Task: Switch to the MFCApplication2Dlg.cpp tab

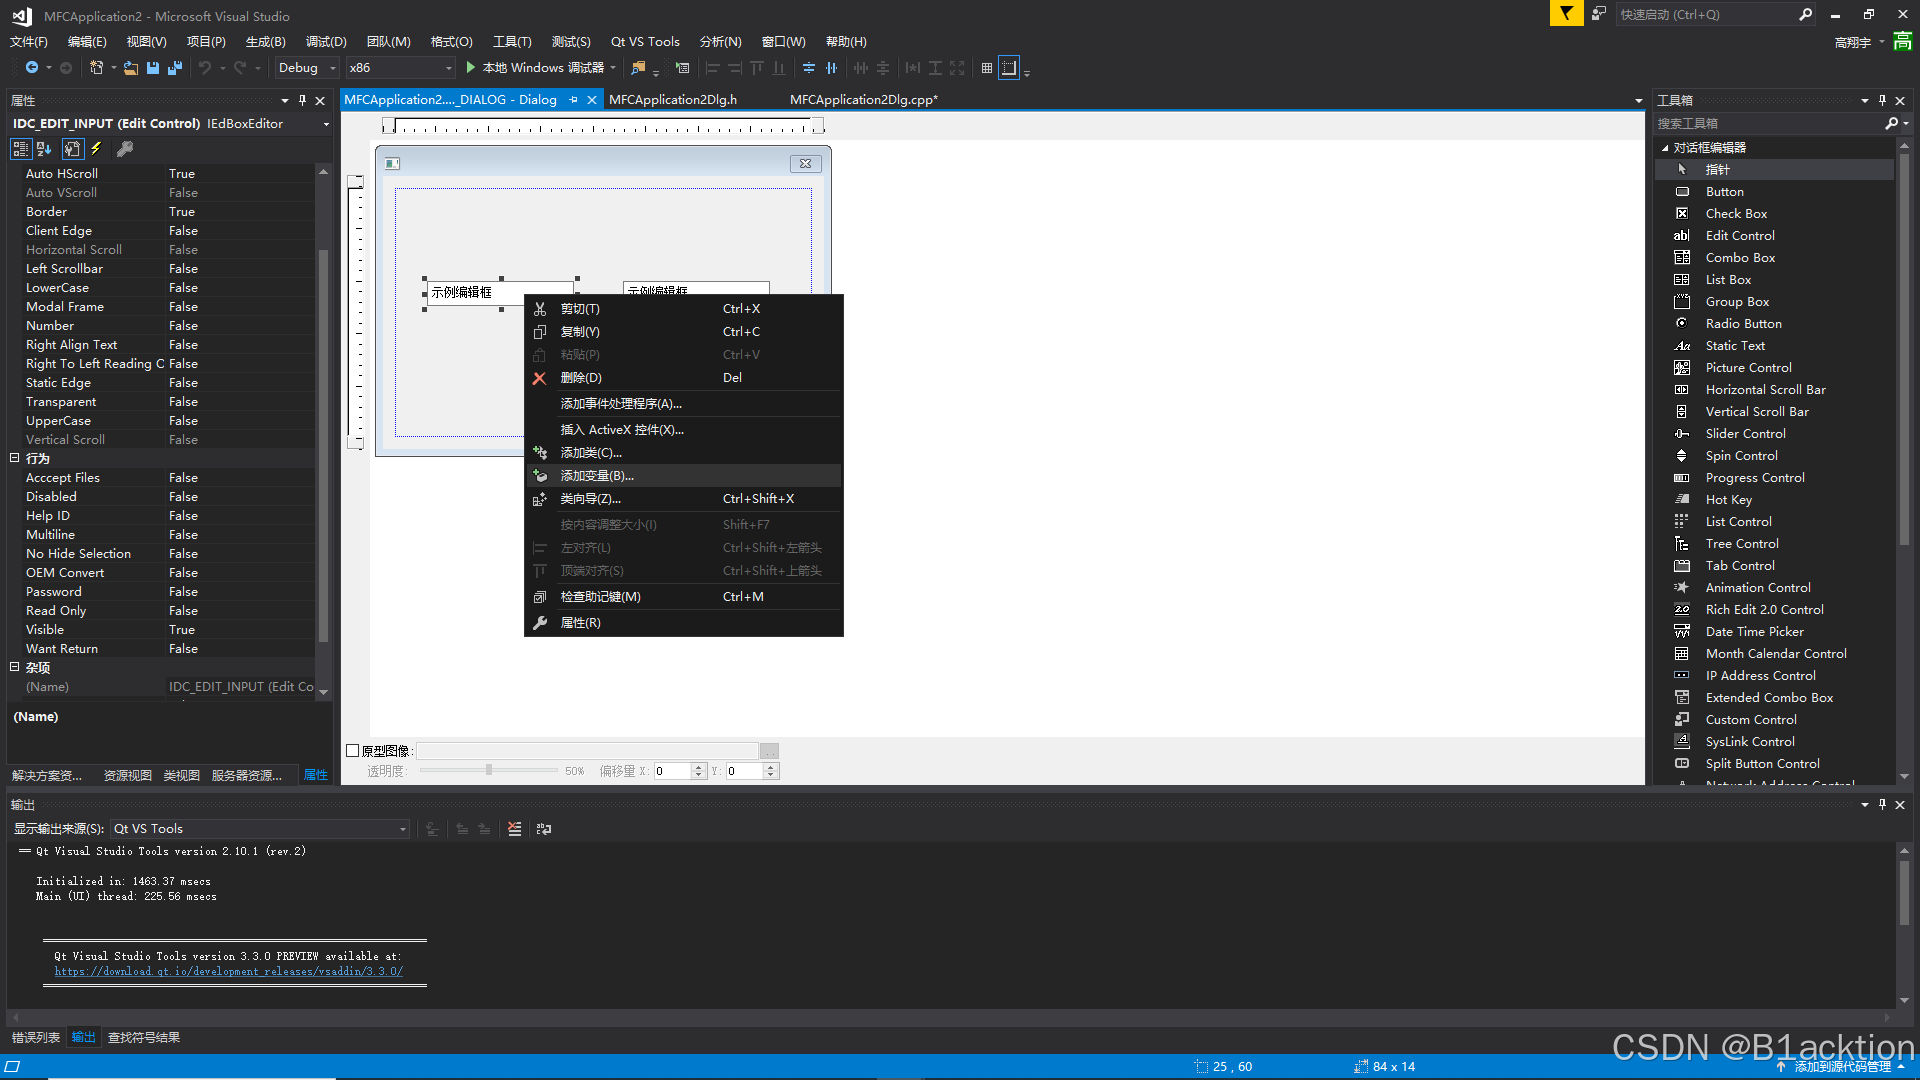Action: point(863,99)
